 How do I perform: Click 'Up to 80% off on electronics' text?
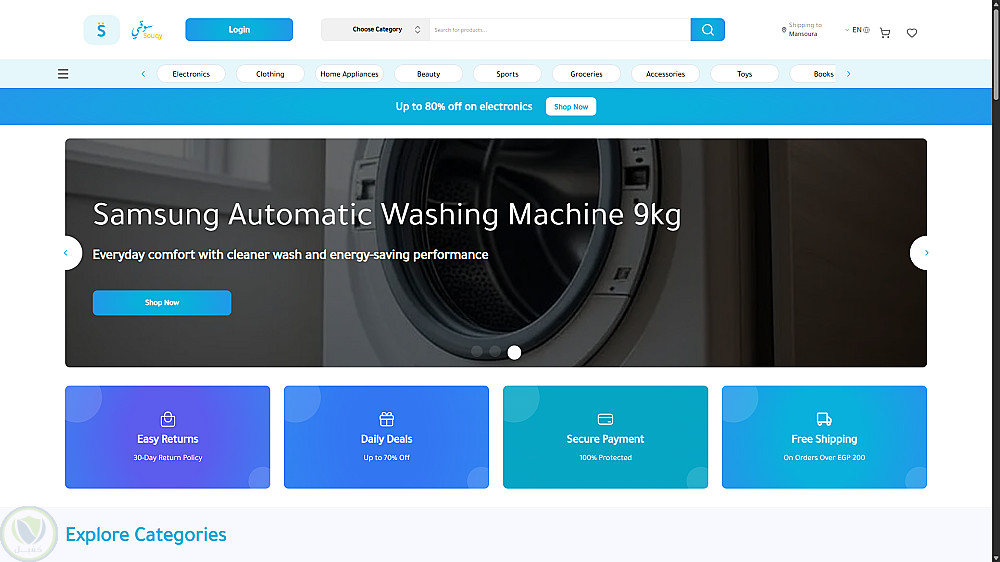464,107
